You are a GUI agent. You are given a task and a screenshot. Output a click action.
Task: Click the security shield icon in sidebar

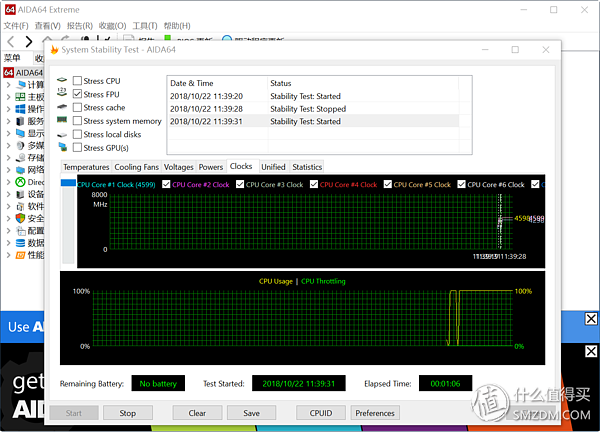click(x=19, y=218)
